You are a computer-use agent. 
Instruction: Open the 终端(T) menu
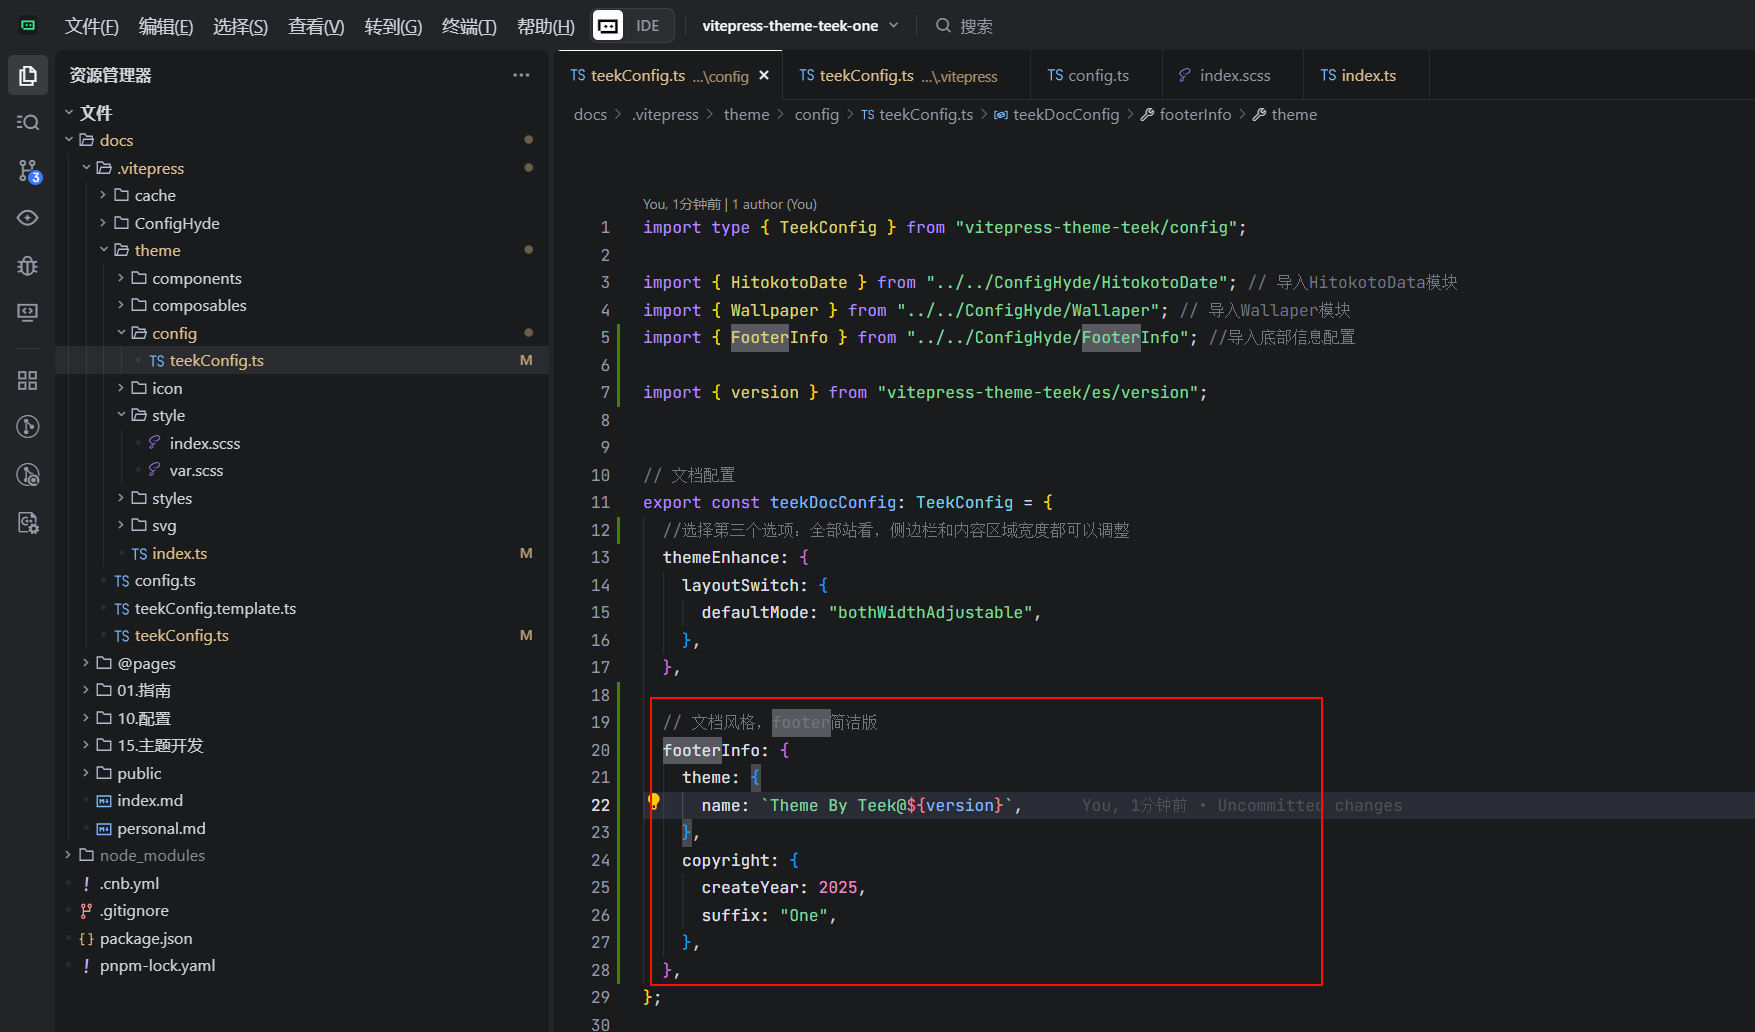(x=468, y=27)
